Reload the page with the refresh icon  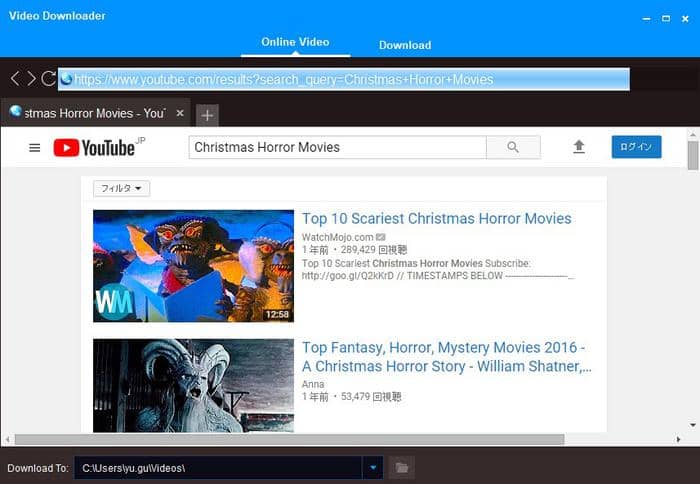(x=49, y=79)
